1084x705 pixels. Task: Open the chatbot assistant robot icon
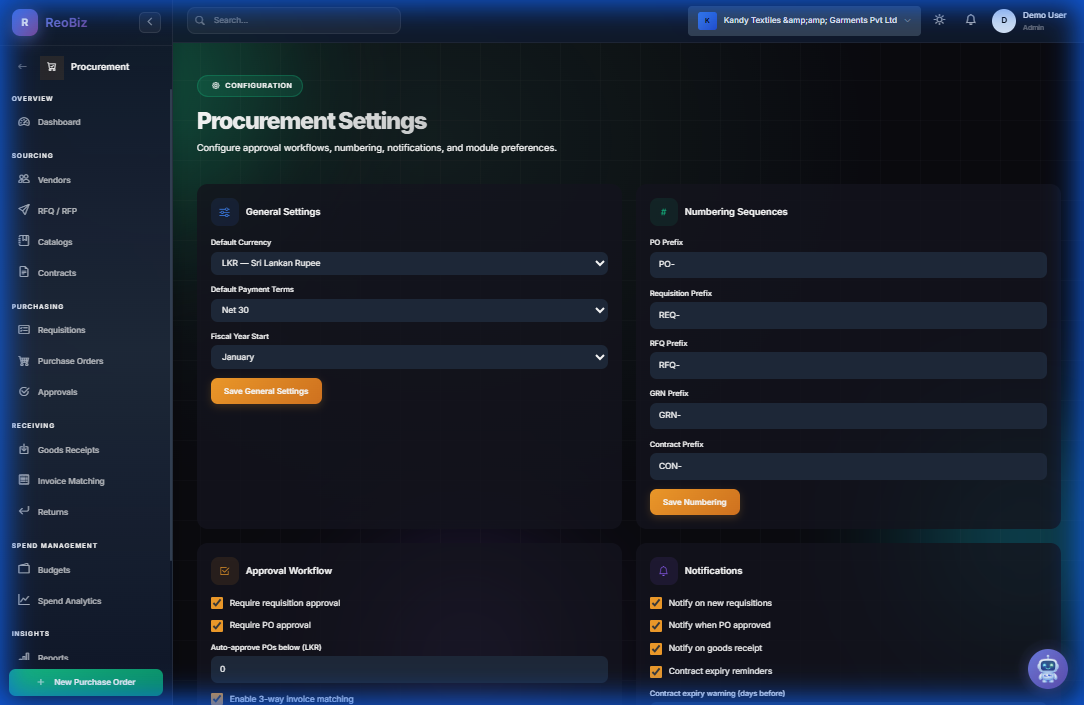pos(1048,669)
